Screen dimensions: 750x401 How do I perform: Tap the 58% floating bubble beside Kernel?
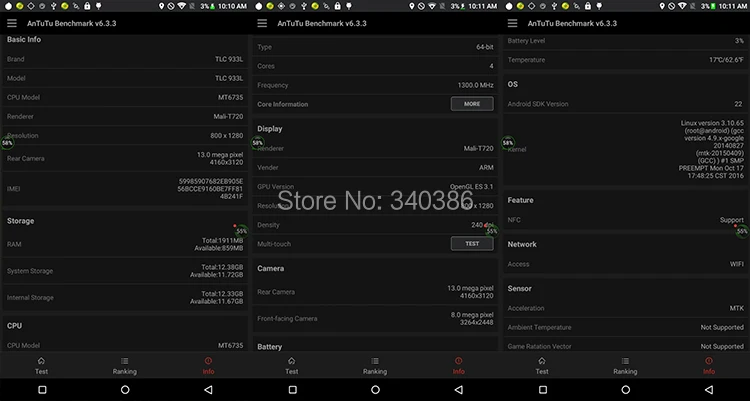point(507,143)
